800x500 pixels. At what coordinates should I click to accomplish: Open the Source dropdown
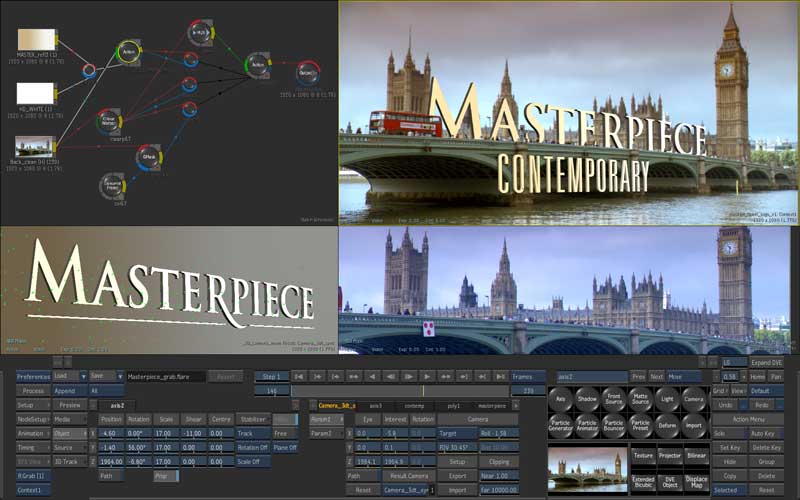pos(70,447)
